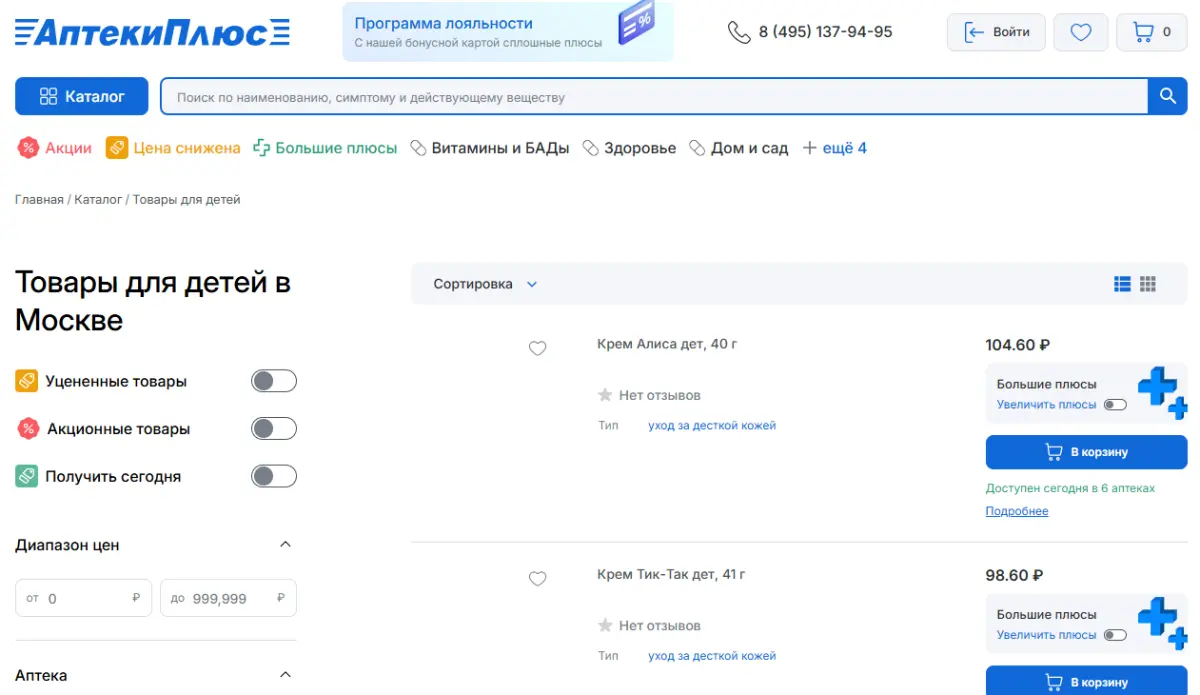The width and height of the screenshot is (1200, 695).
Task: Toggle Увеличить плюсы for Крем Тик-Так
Action: point(1115,635)
